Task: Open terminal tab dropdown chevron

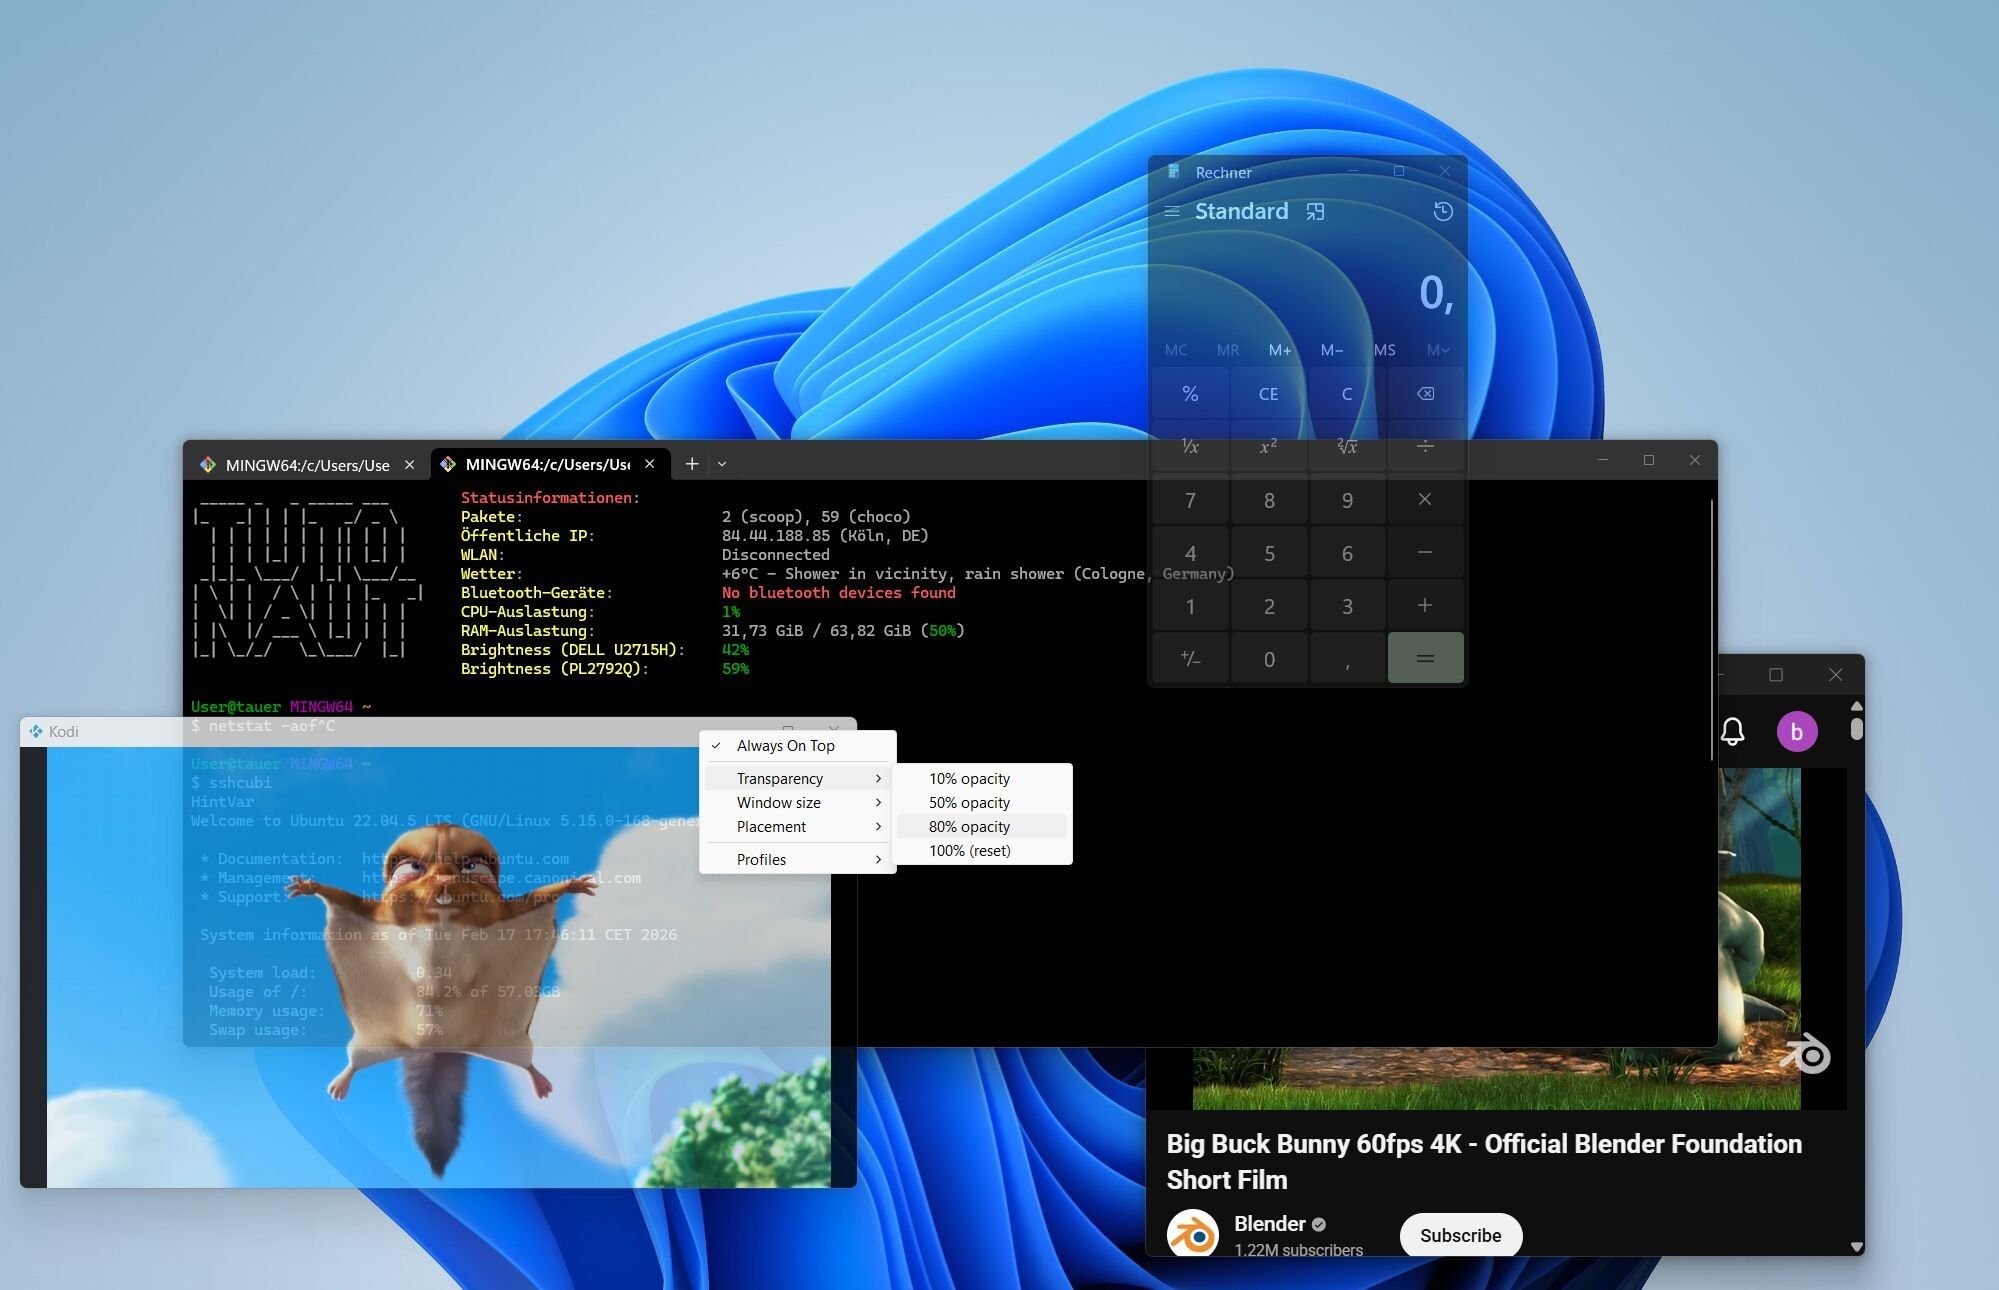Action: coord(722,464)
